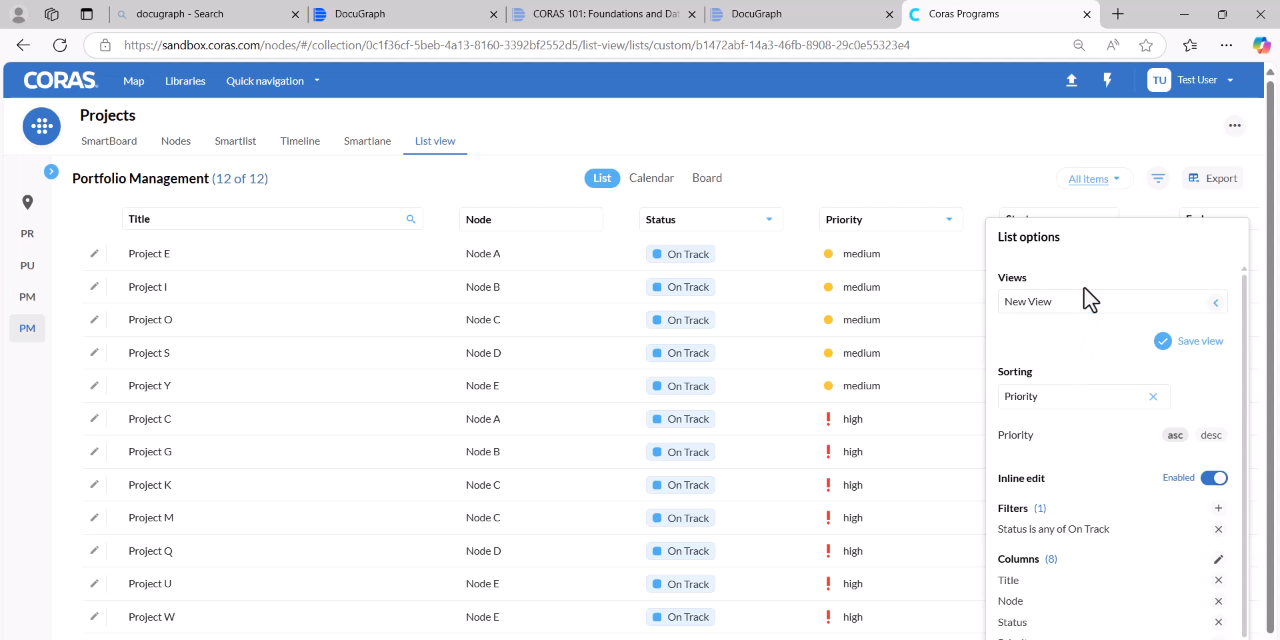Edit columns with pencil icon

click(x=1218, y=559)
